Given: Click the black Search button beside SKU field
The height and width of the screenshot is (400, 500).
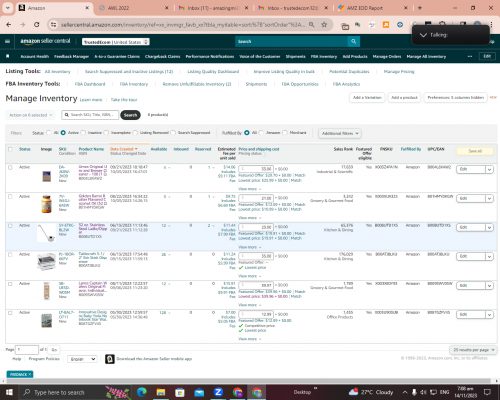Looking at the screenshot, I should [x=130, y=115].
